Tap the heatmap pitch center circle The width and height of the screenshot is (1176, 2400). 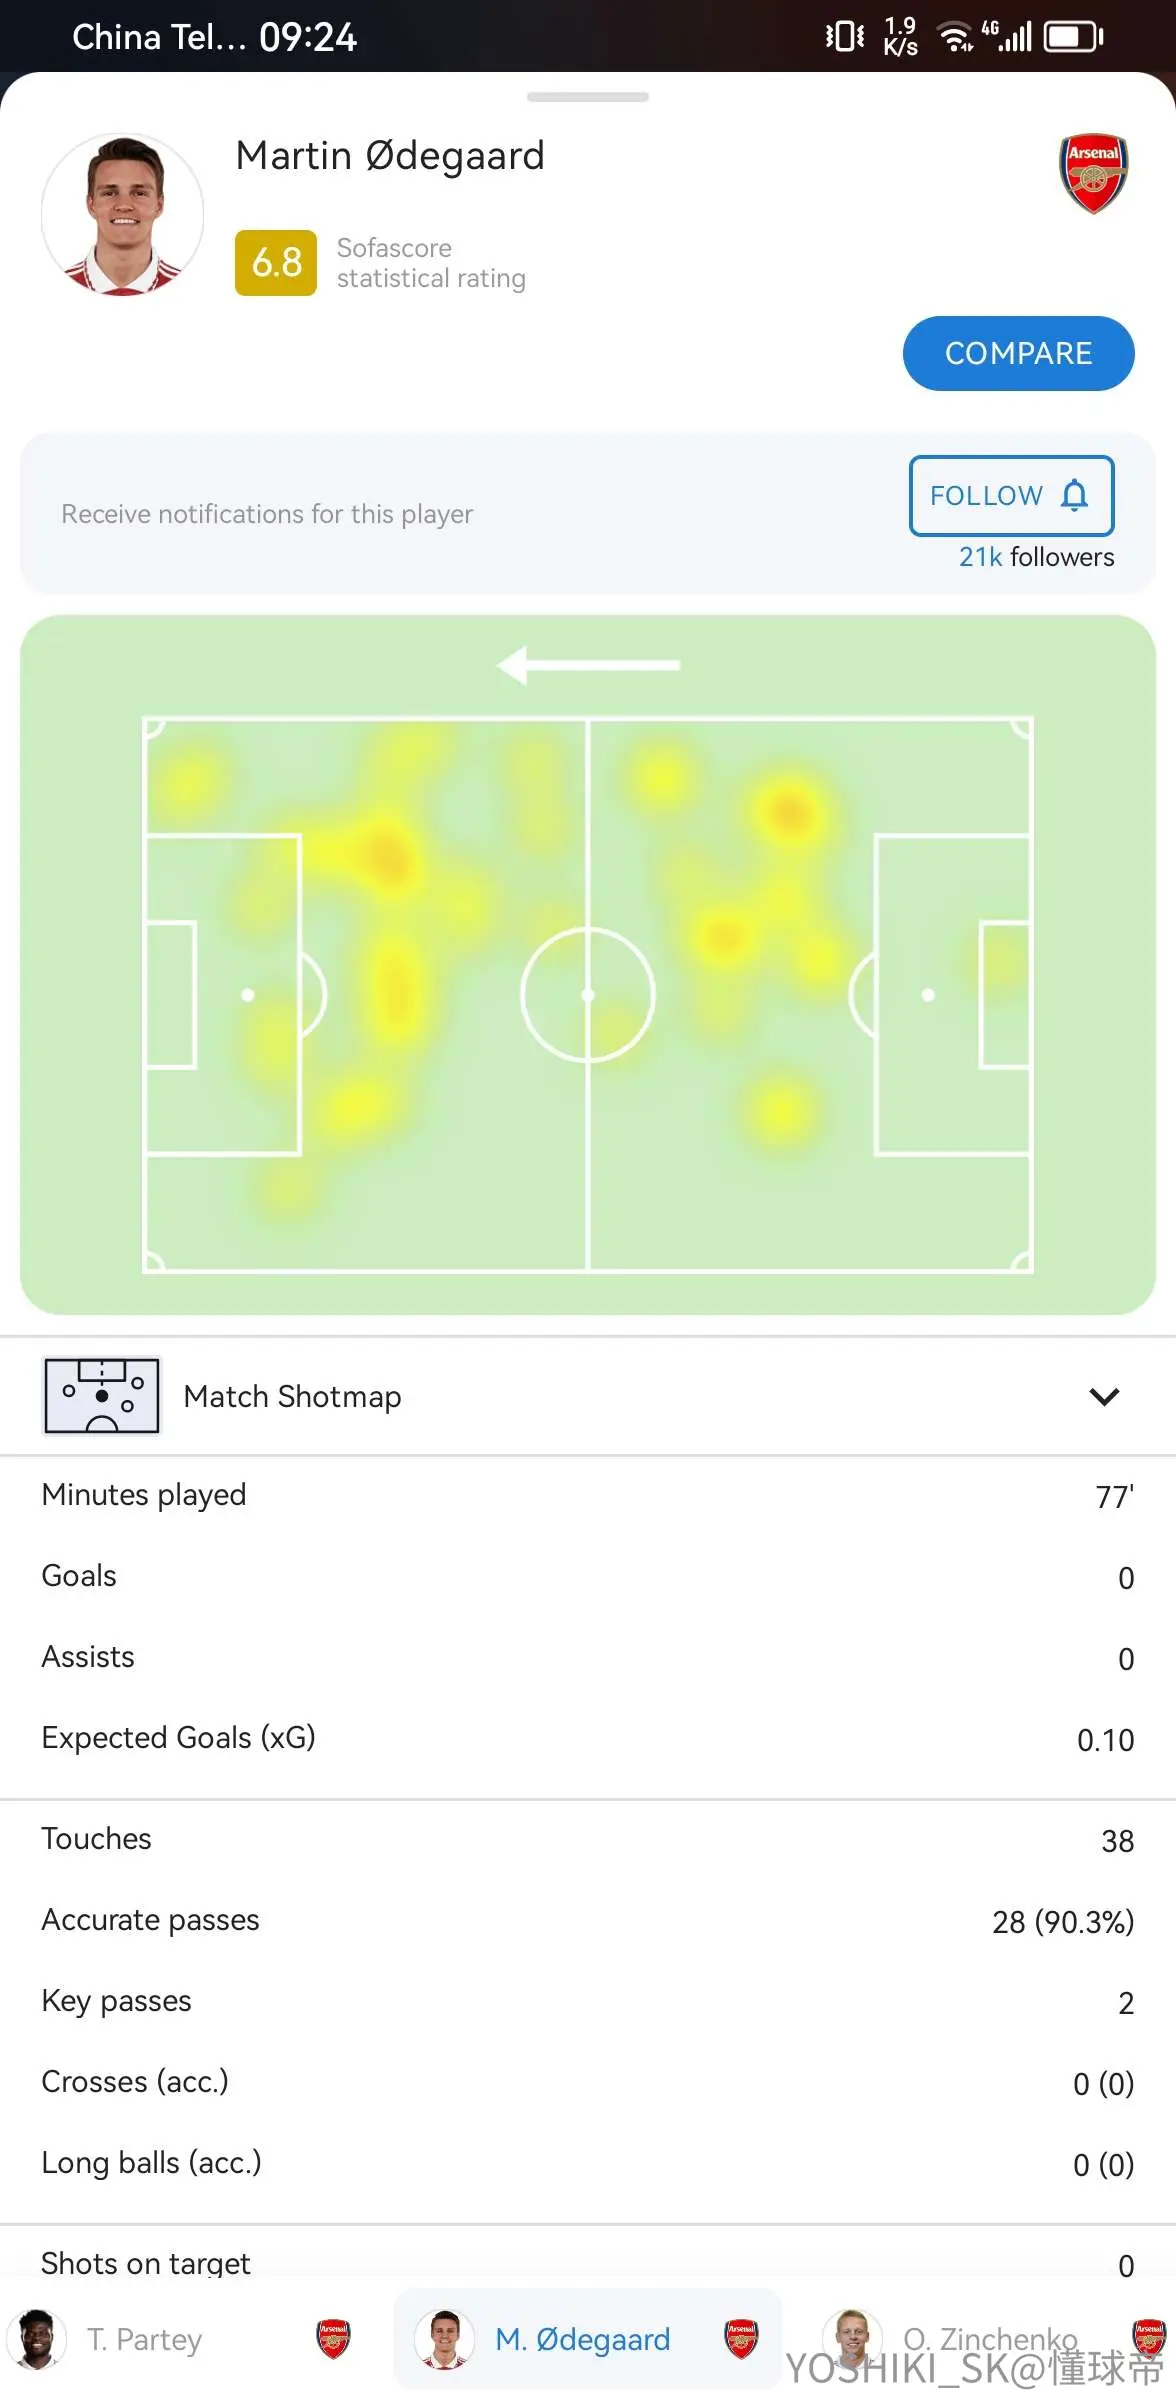click(x=588, y=995)
